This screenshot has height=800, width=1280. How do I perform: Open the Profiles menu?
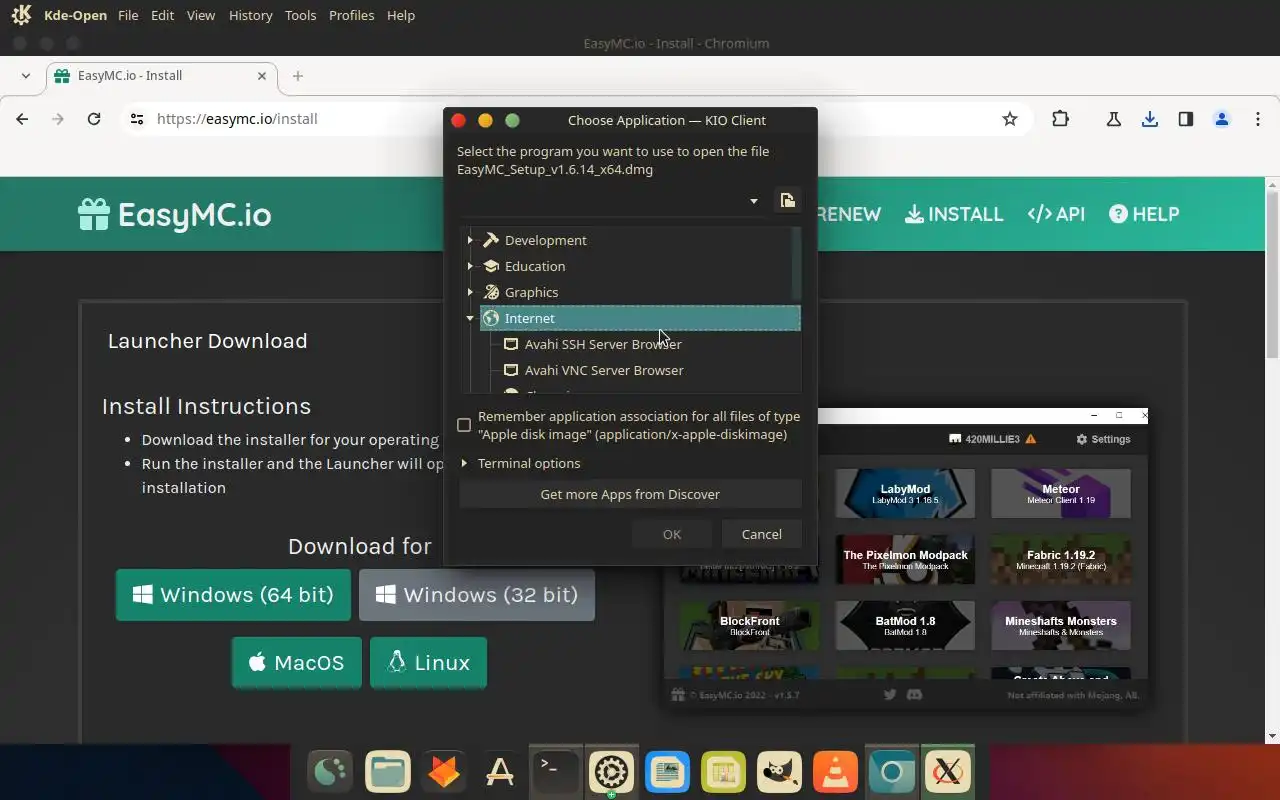[351, 15]
